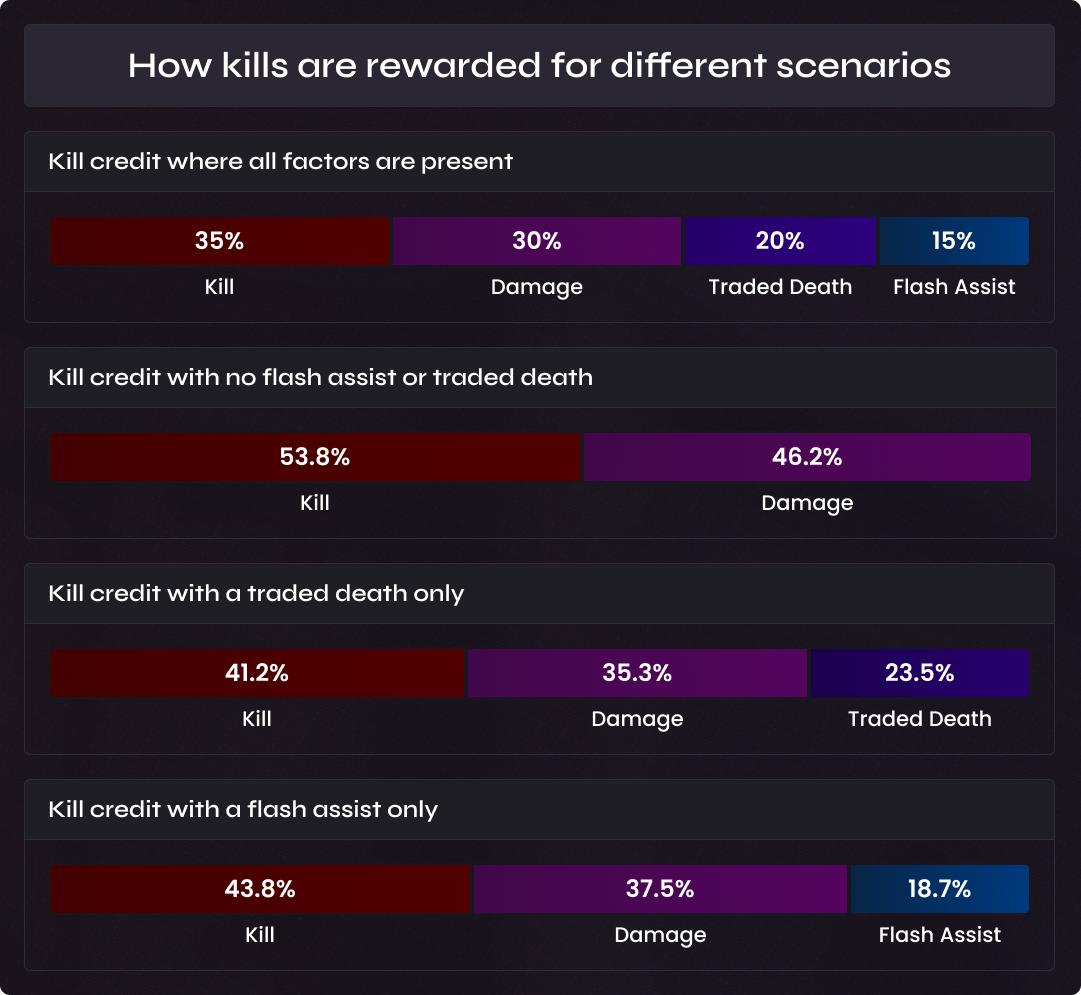This screenshot has height=995, width=1081.
Task: Click the Traded Death label under 20%
Action: pos(780,286)
